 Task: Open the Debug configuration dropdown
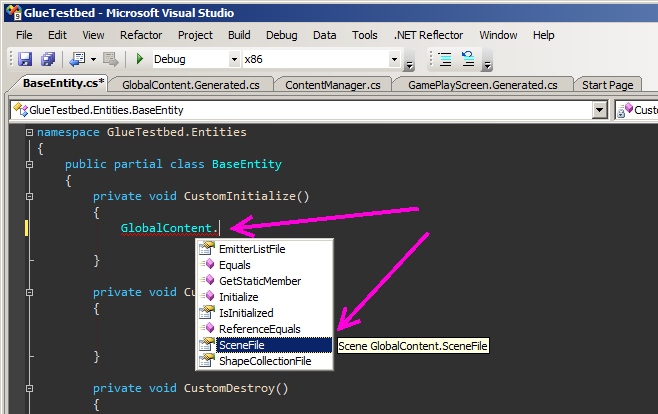[x=234, y=59]
